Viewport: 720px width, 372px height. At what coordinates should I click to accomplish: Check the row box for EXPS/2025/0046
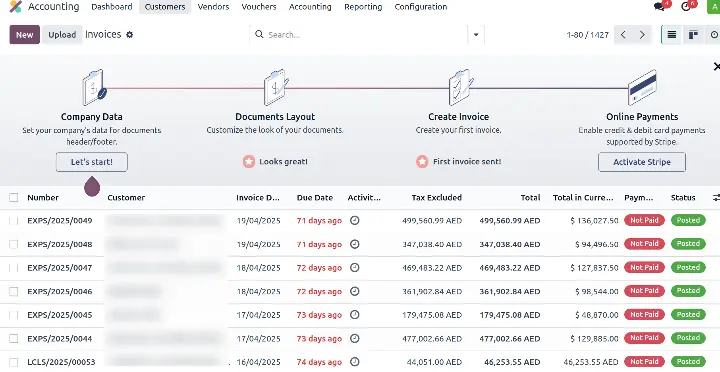click(14, 291)
